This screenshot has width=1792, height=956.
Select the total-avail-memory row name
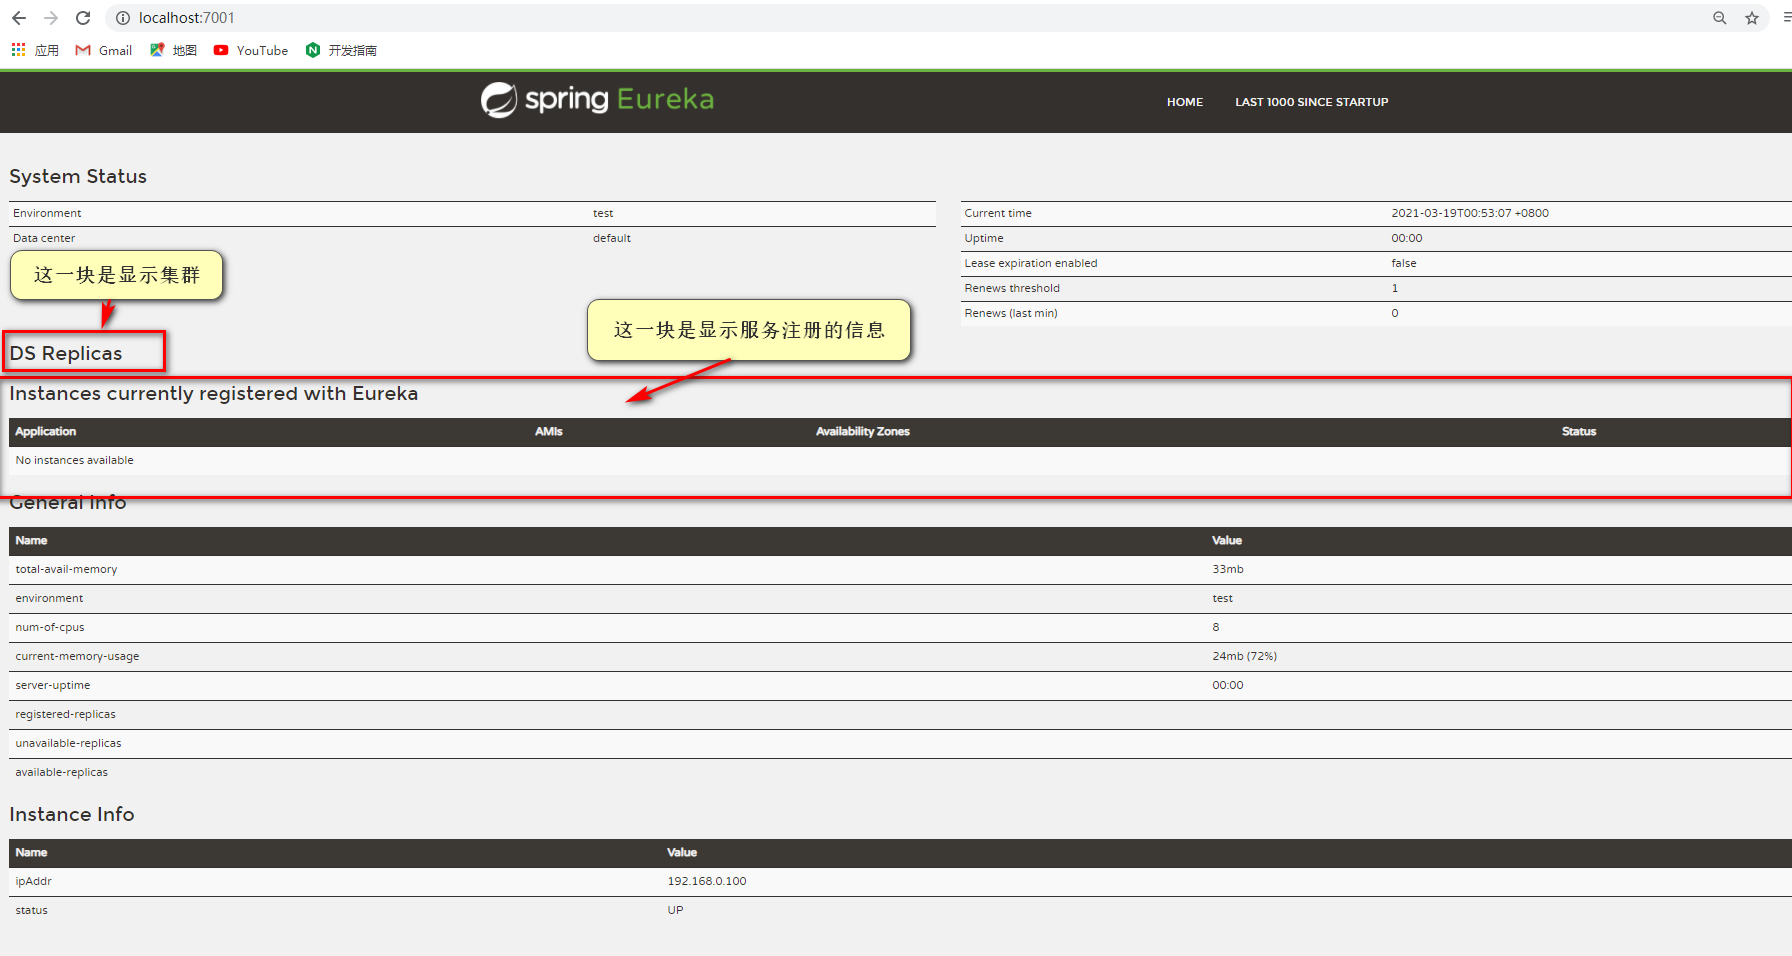(x=66, y=569)
